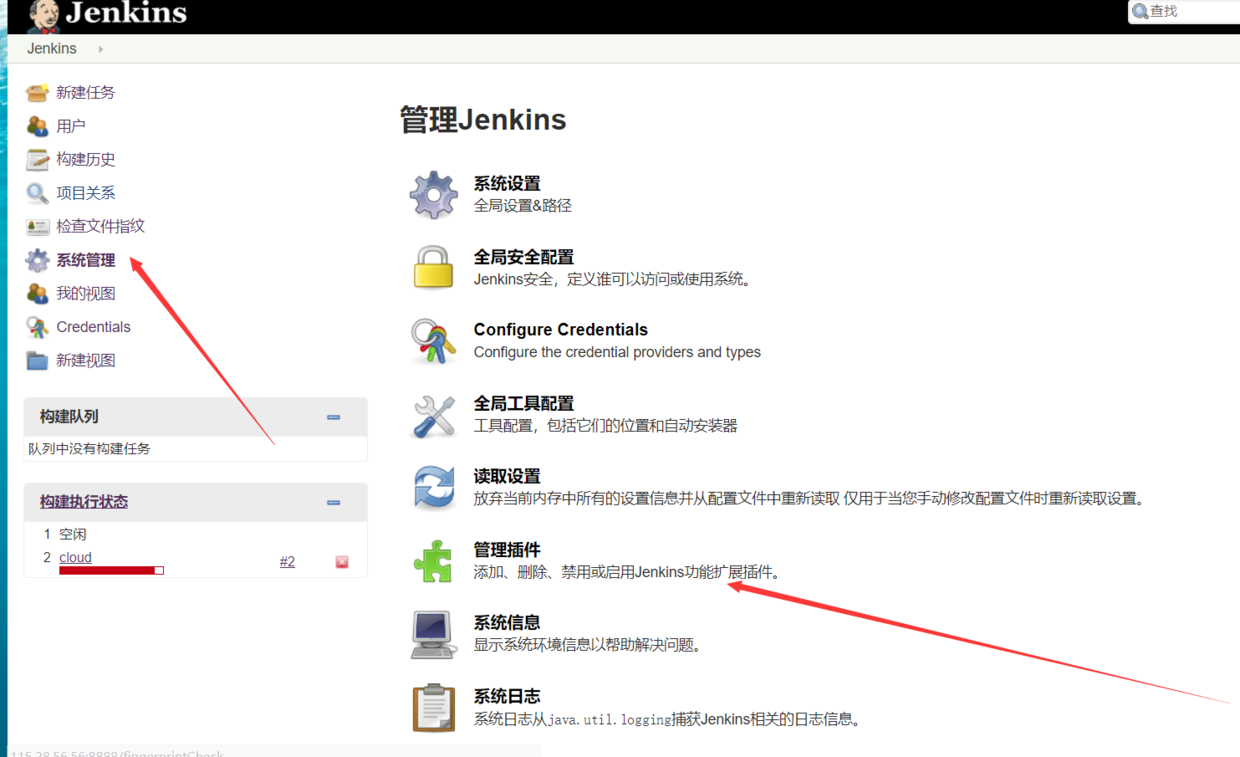
Task: Click the cloud build progress bar
Action: 111,571
